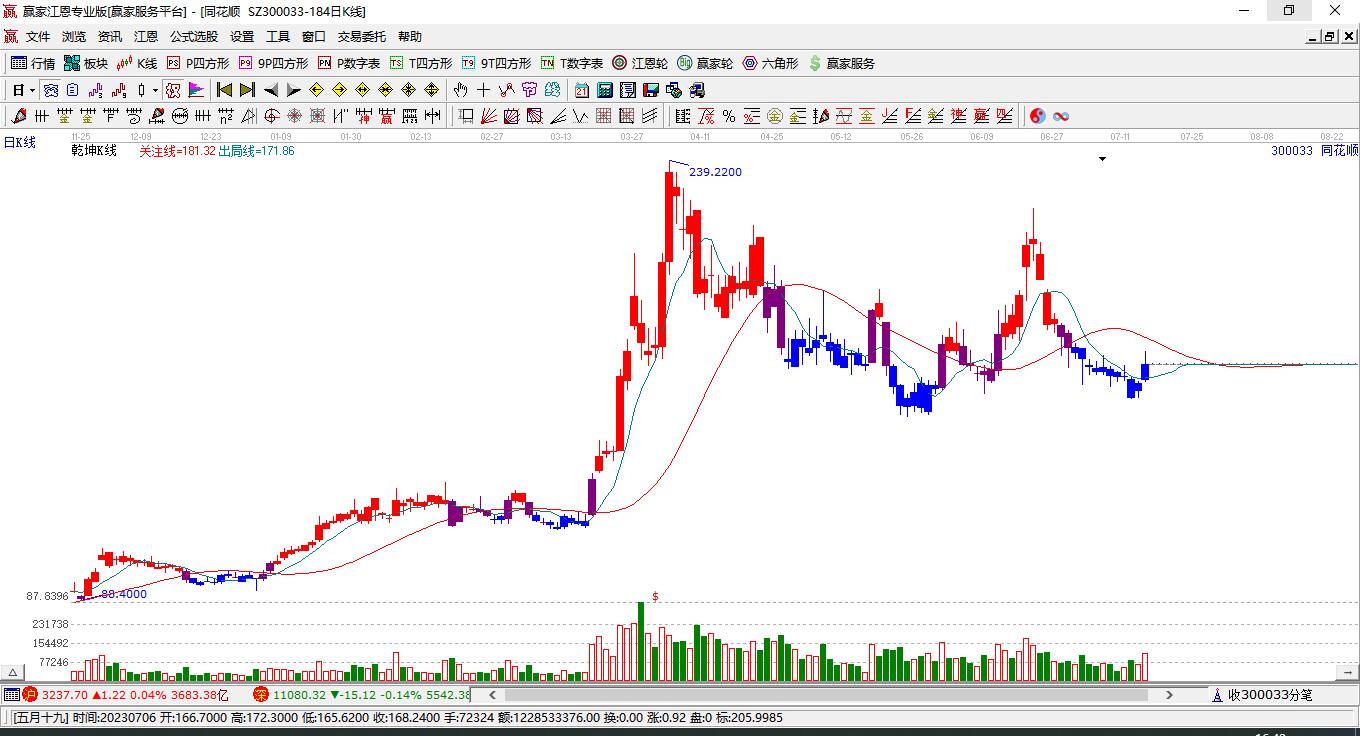
Task: Click the 关注线=181.32 indicator text
Action: [x=177, y=151]
